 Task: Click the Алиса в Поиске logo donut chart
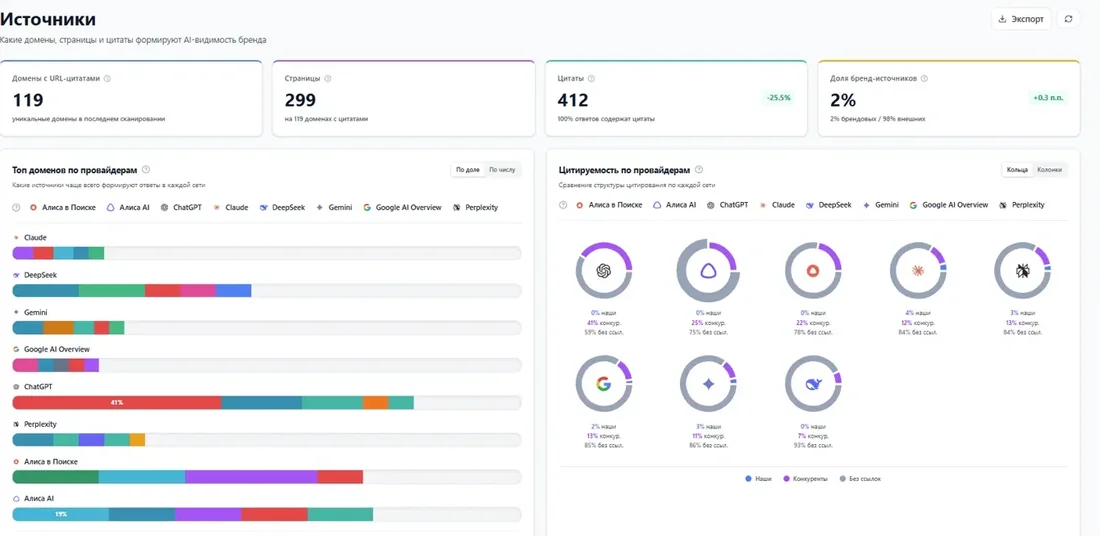click(813, 271)
